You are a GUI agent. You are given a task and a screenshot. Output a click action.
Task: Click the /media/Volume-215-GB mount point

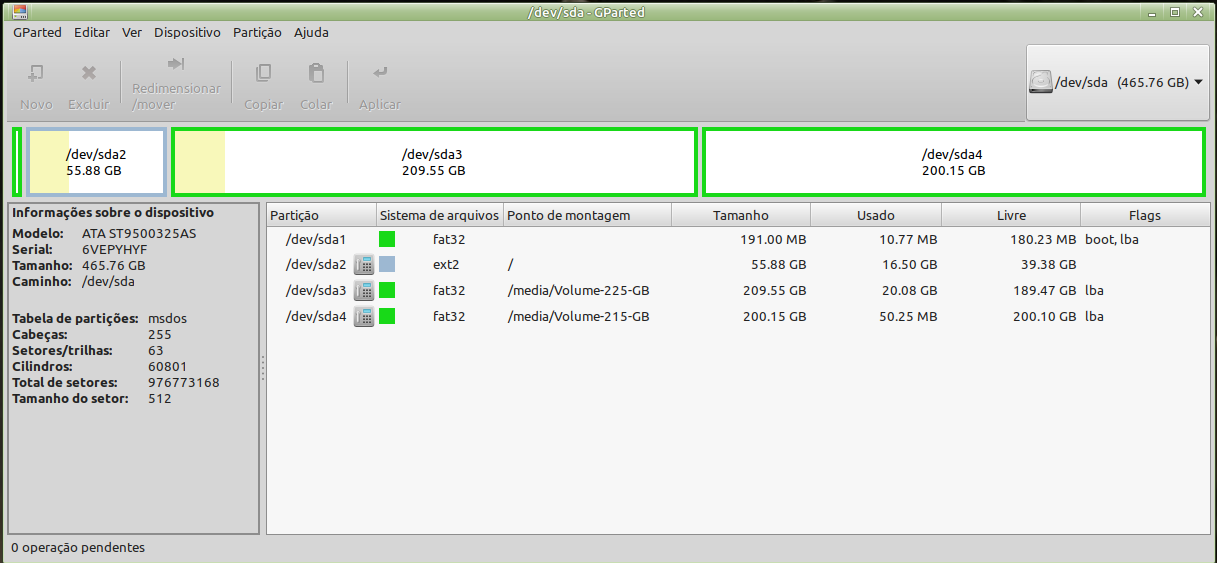click(579, 317)
